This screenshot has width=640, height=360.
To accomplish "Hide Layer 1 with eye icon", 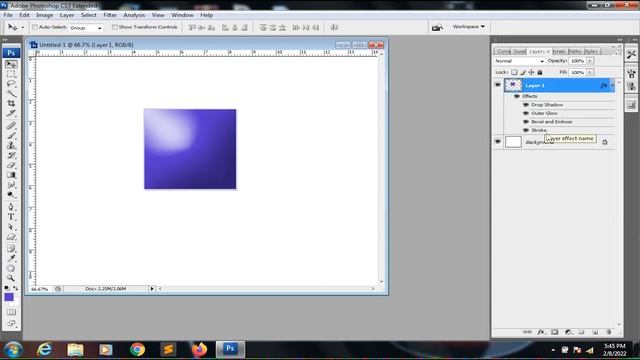I will point(498,85).
